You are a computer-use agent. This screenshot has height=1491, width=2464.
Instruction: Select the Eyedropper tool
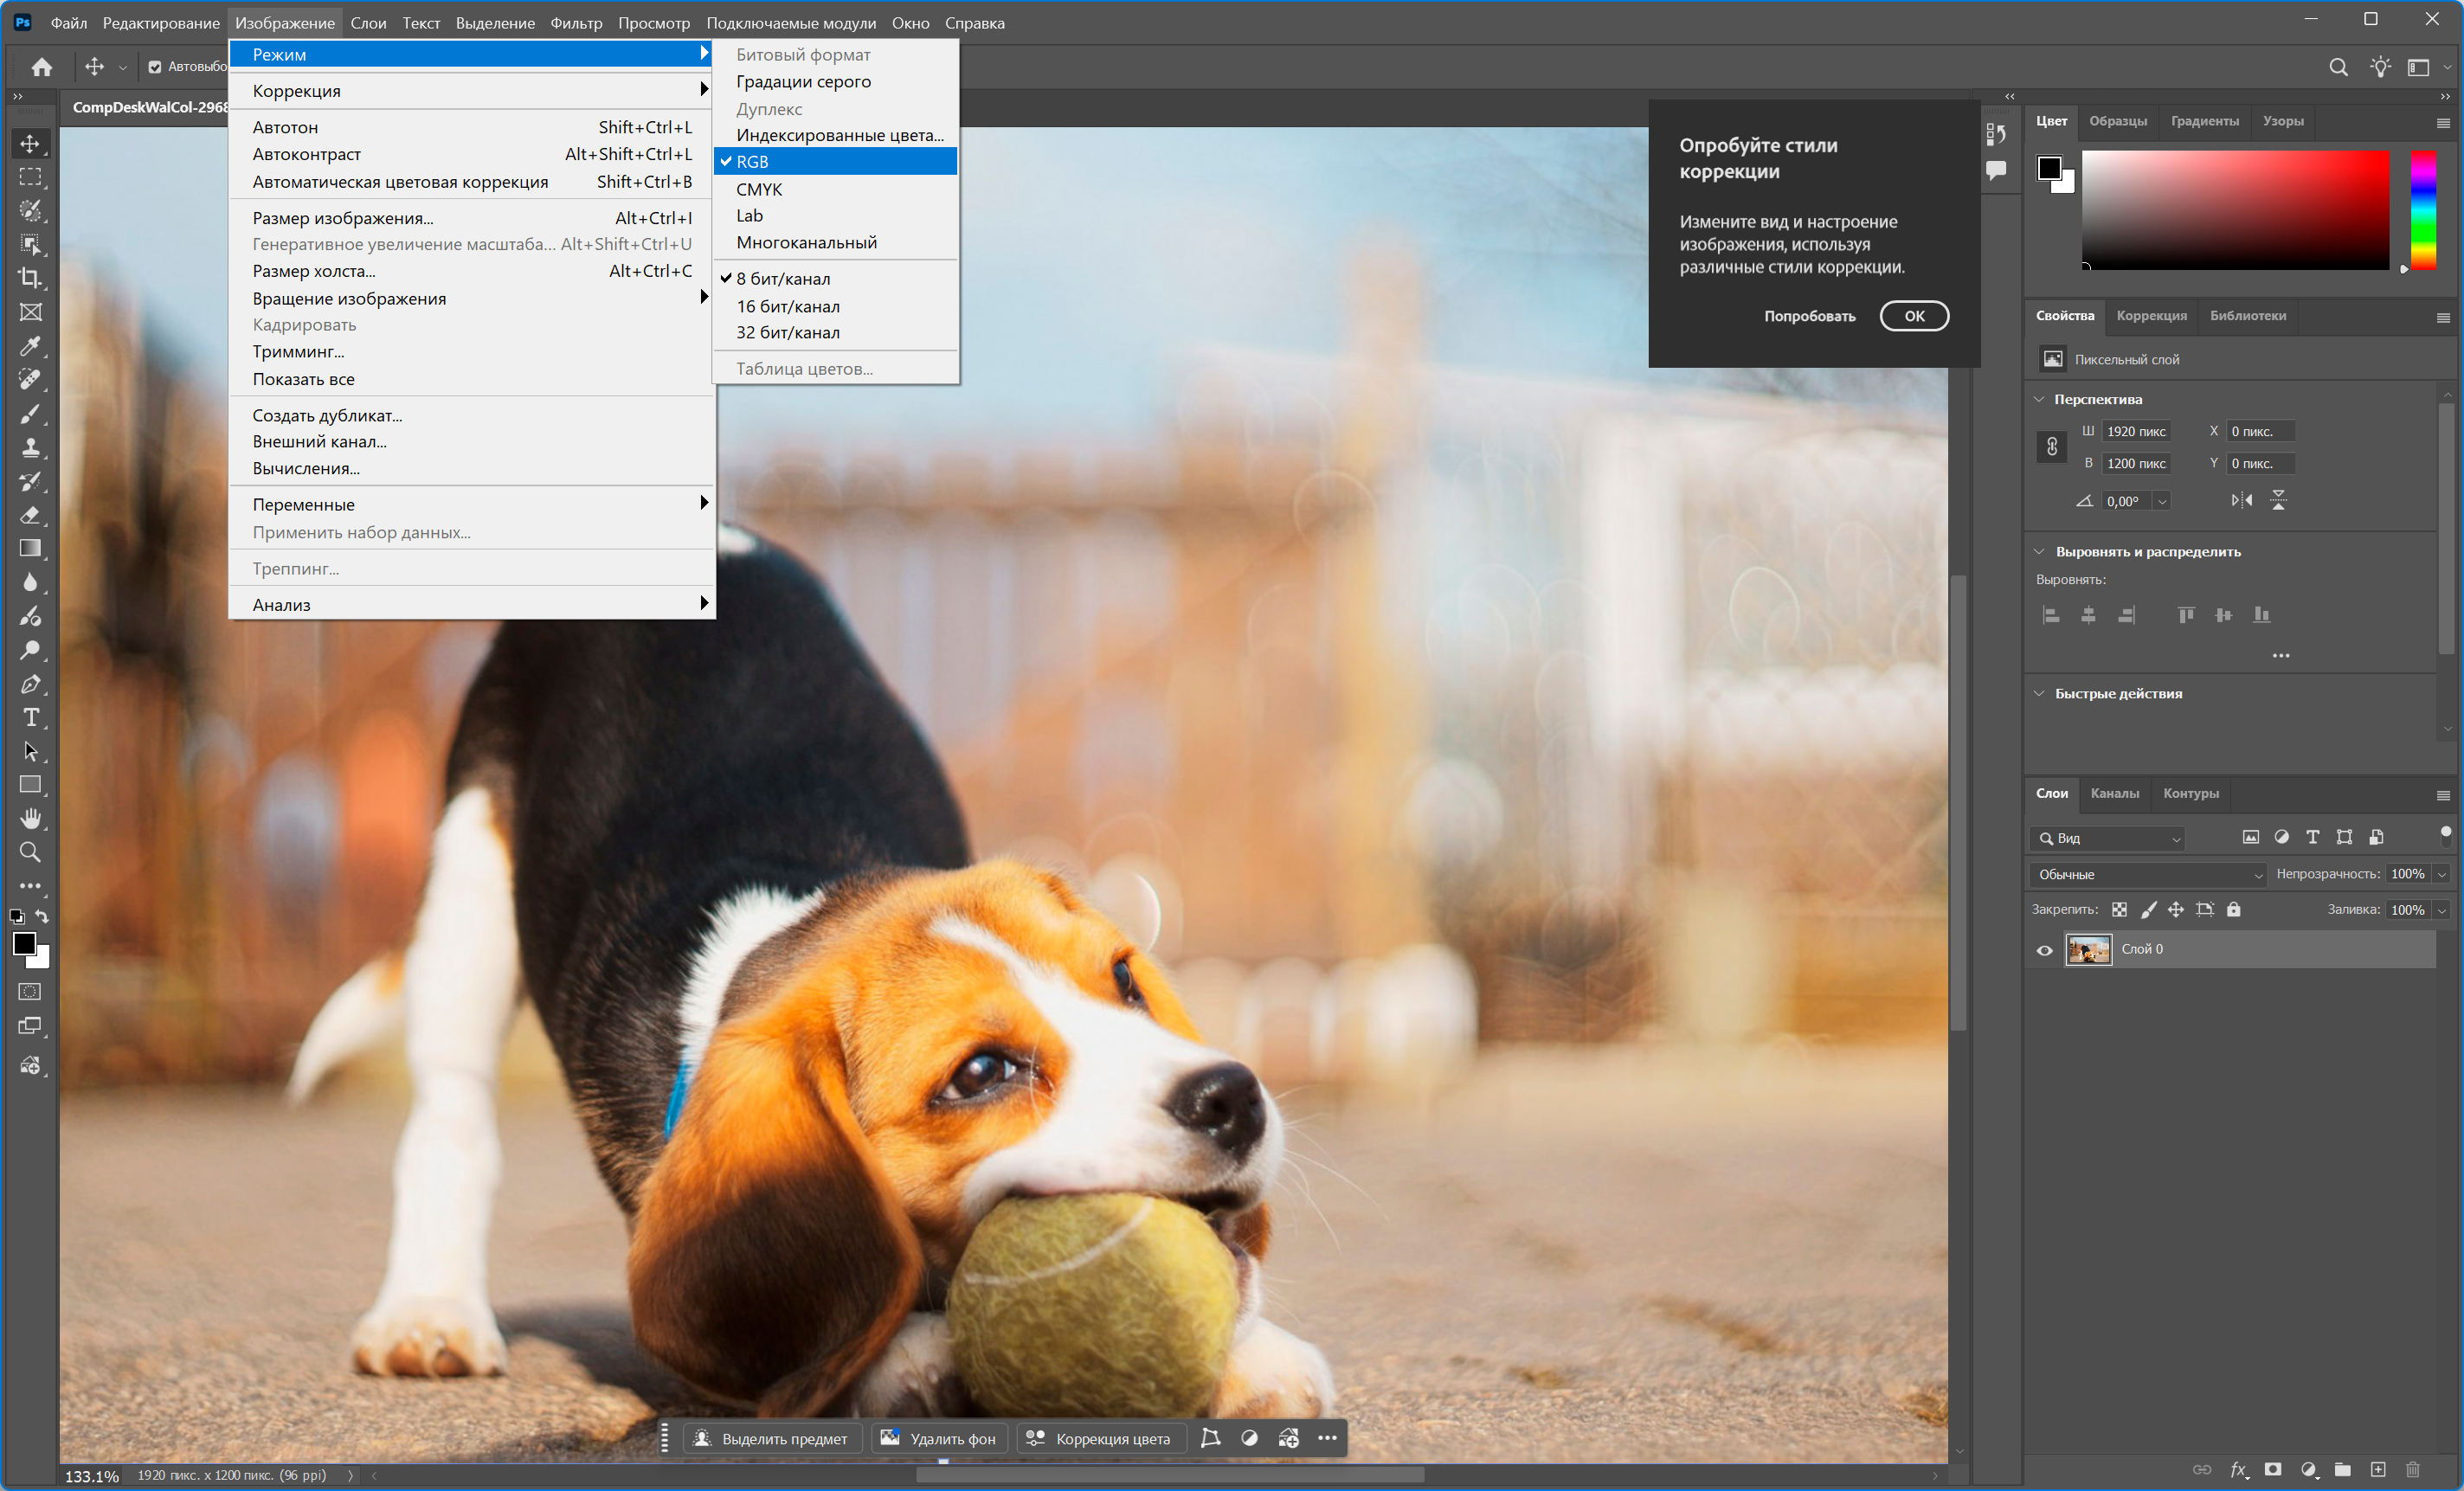click(x=30, y=346)
